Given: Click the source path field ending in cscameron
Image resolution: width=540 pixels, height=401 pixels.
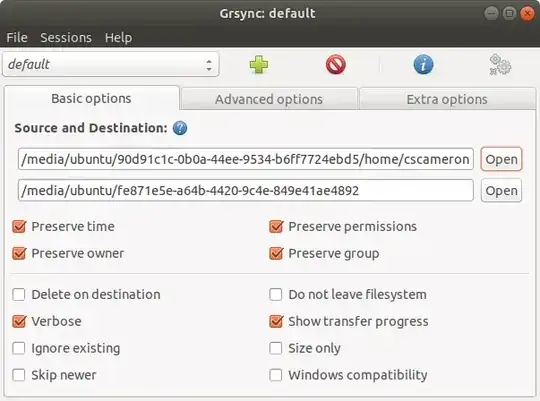Looking at the screenshot, I should (x=246, y=159).
